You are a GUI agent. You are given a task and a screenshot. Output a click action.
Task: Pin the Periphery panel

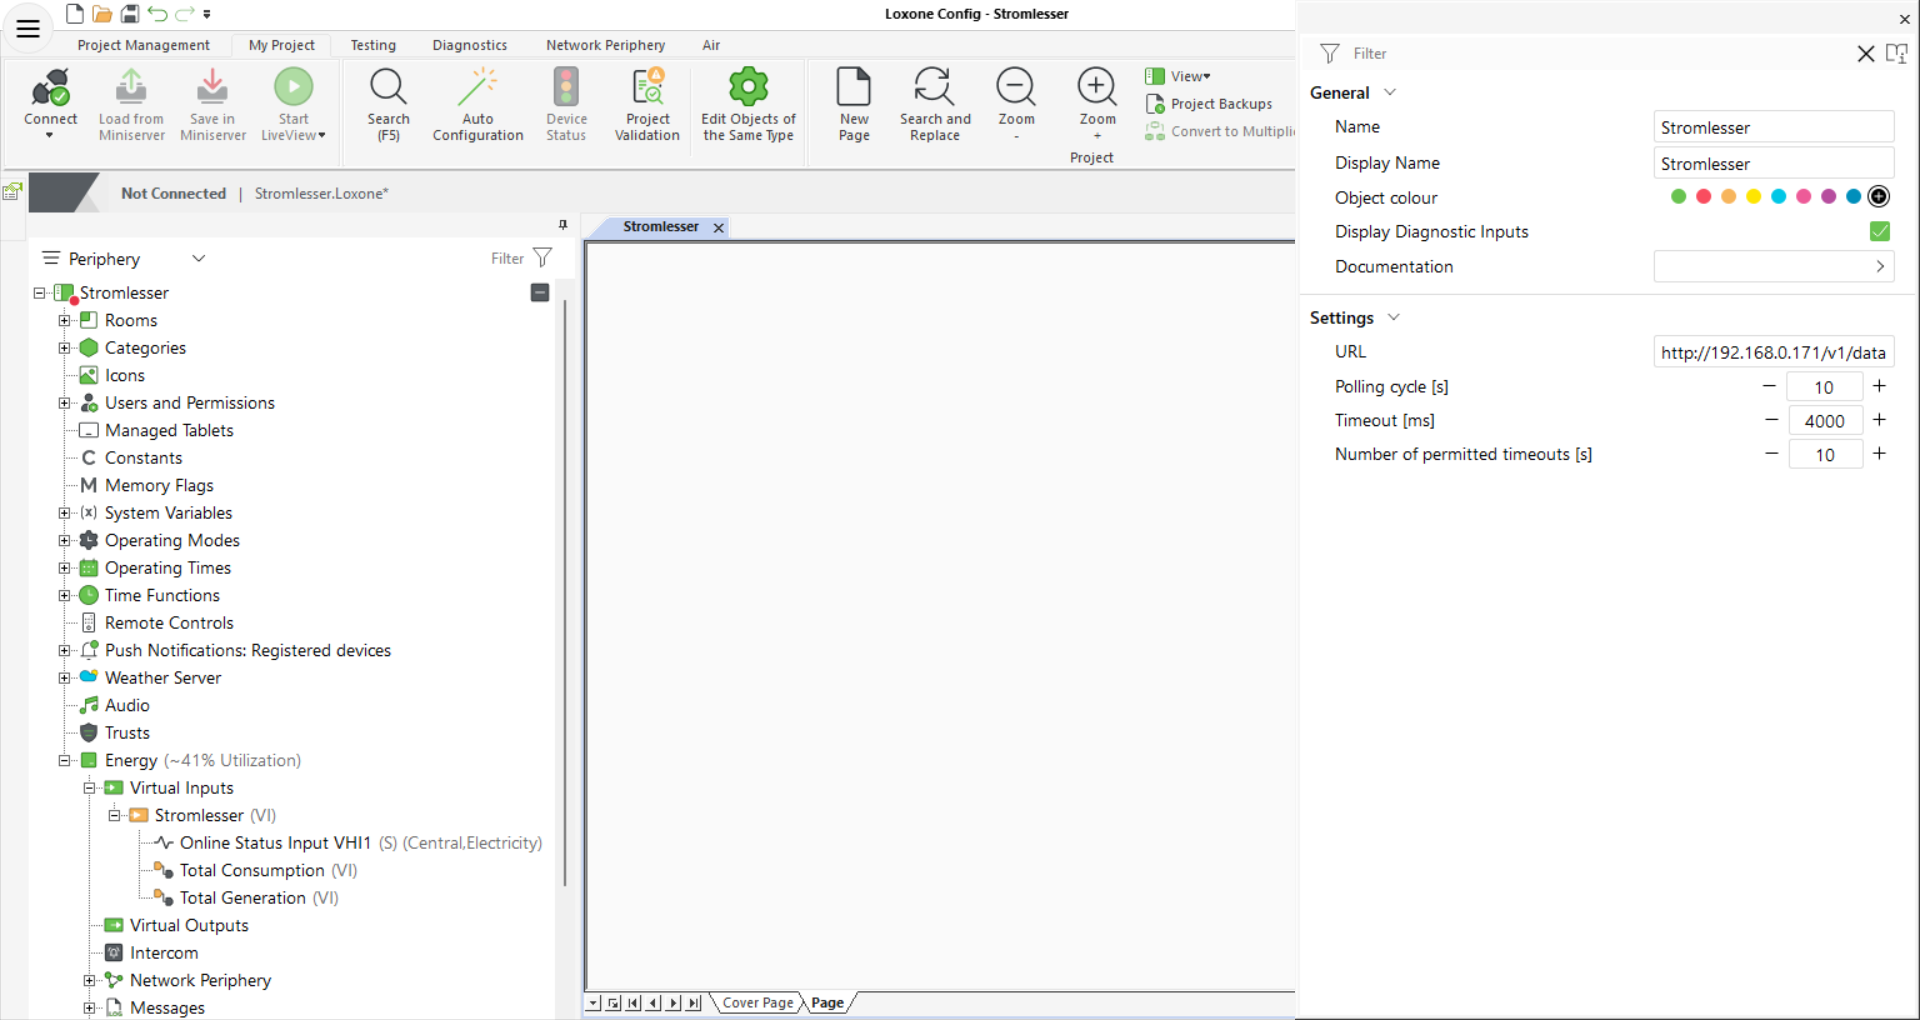tap(563, 224)
